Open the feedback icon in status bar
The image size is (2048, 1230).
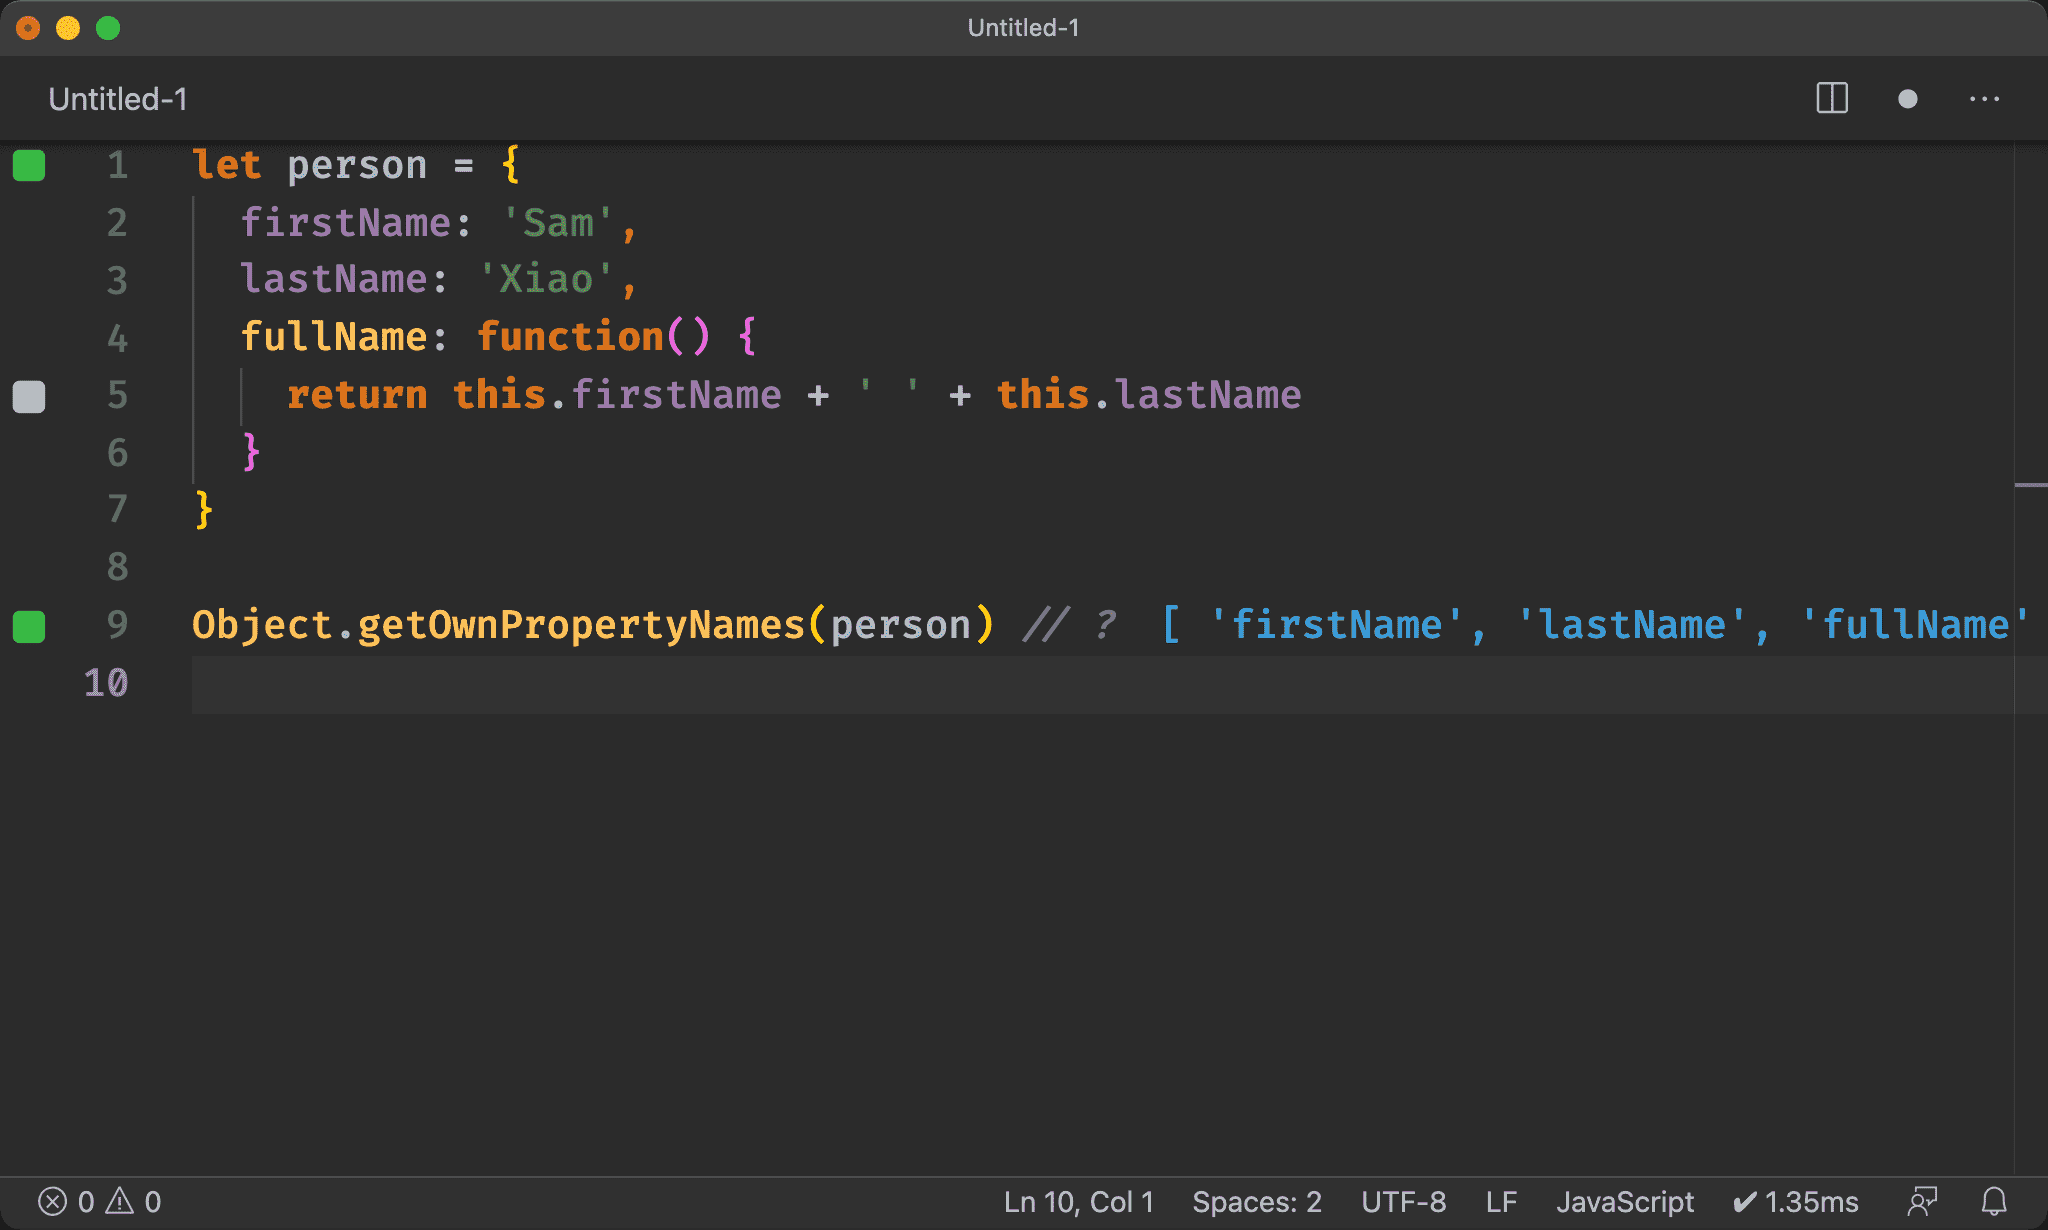pos(1922,1201)
